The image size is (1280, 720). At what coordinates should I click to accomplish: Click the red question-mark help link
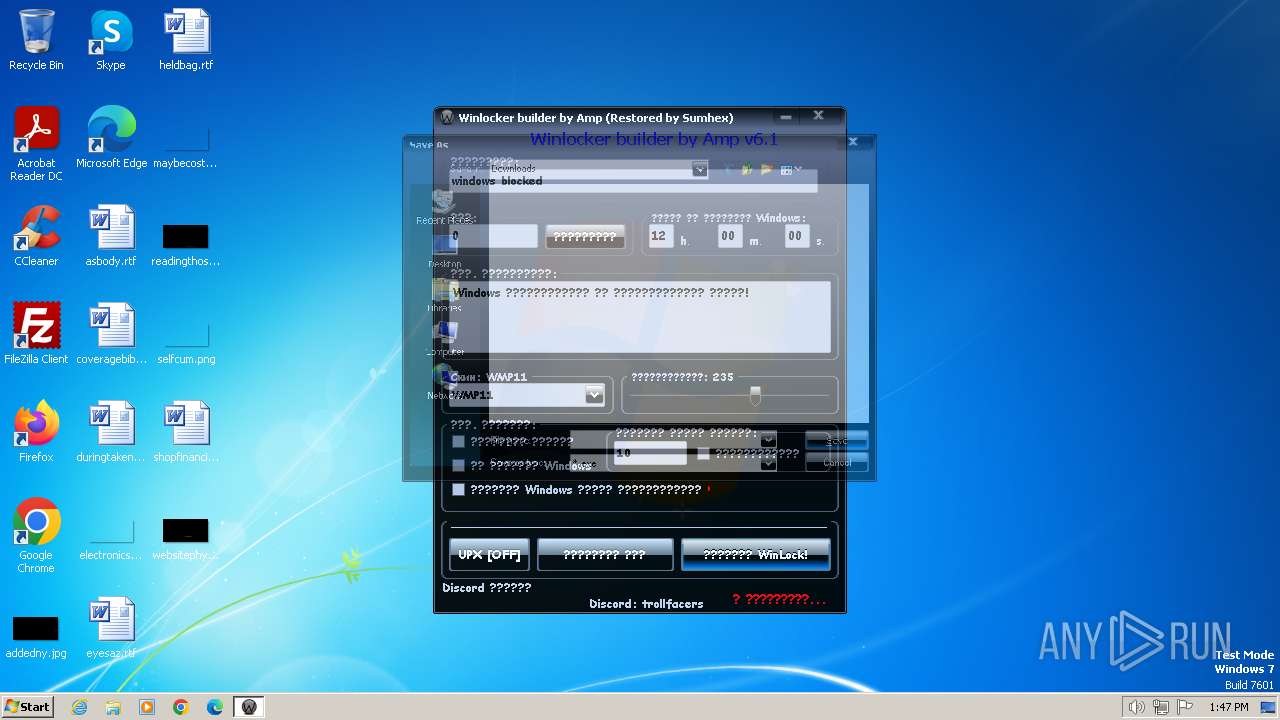[x=779, y=600]
